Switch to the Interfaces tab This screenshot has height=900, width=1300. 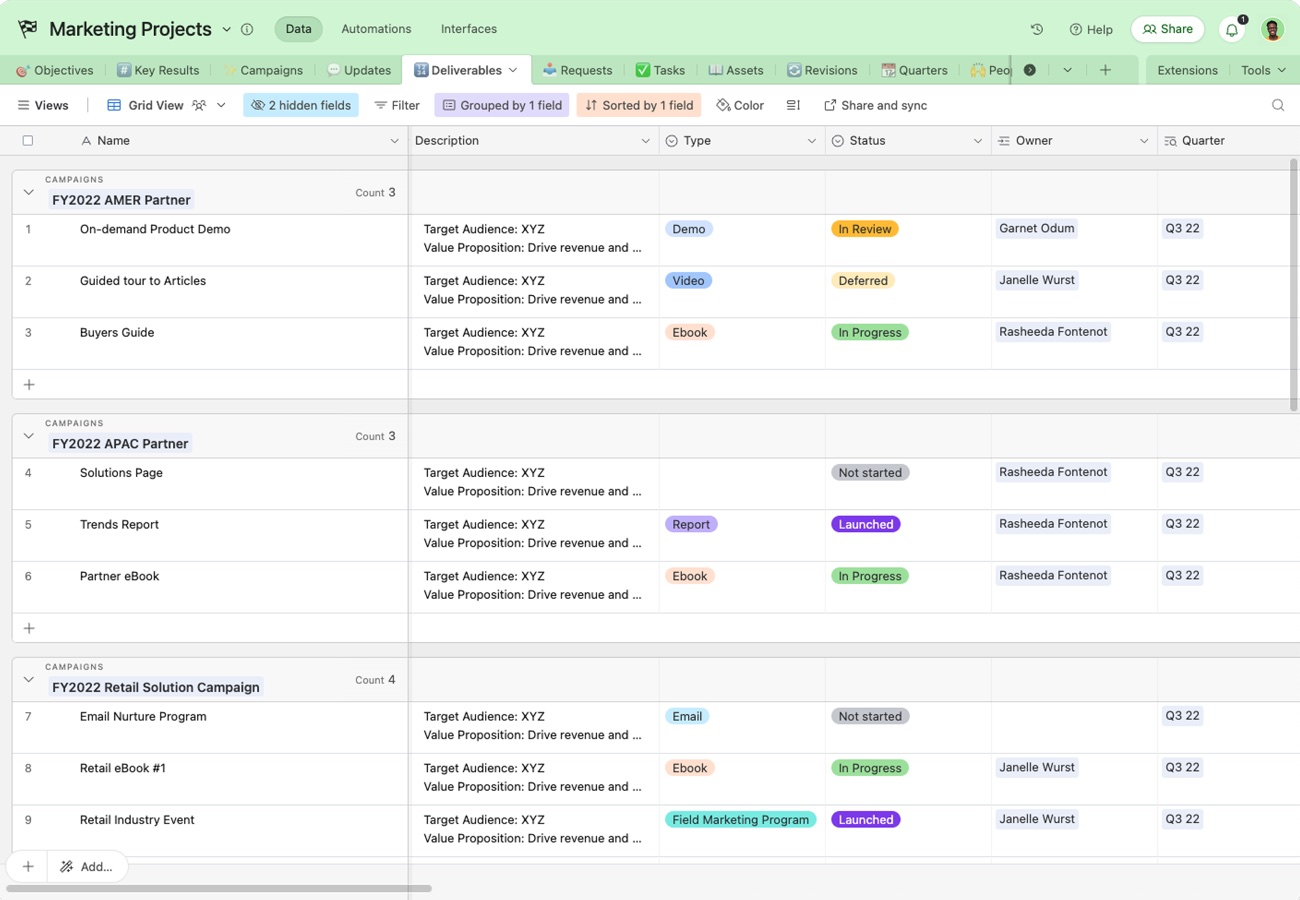pyautogui.click(x=469, y=29)
